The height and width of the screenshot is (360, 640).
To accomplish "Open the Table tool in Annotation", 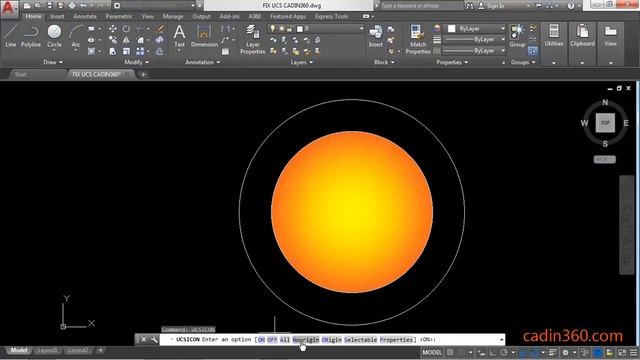I will pos(225,51).
